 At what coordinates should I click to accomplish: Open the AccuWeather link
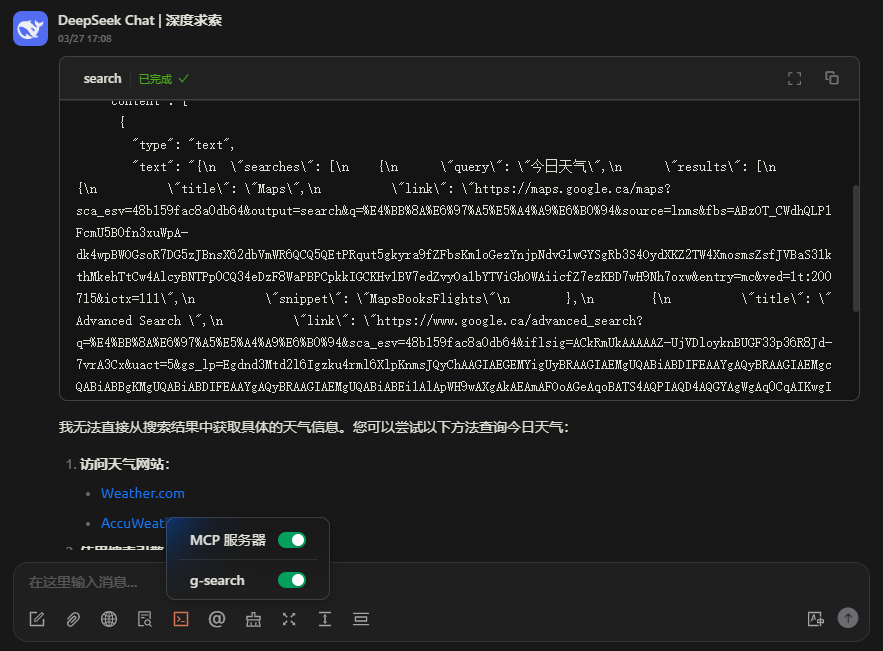[133, 523]
